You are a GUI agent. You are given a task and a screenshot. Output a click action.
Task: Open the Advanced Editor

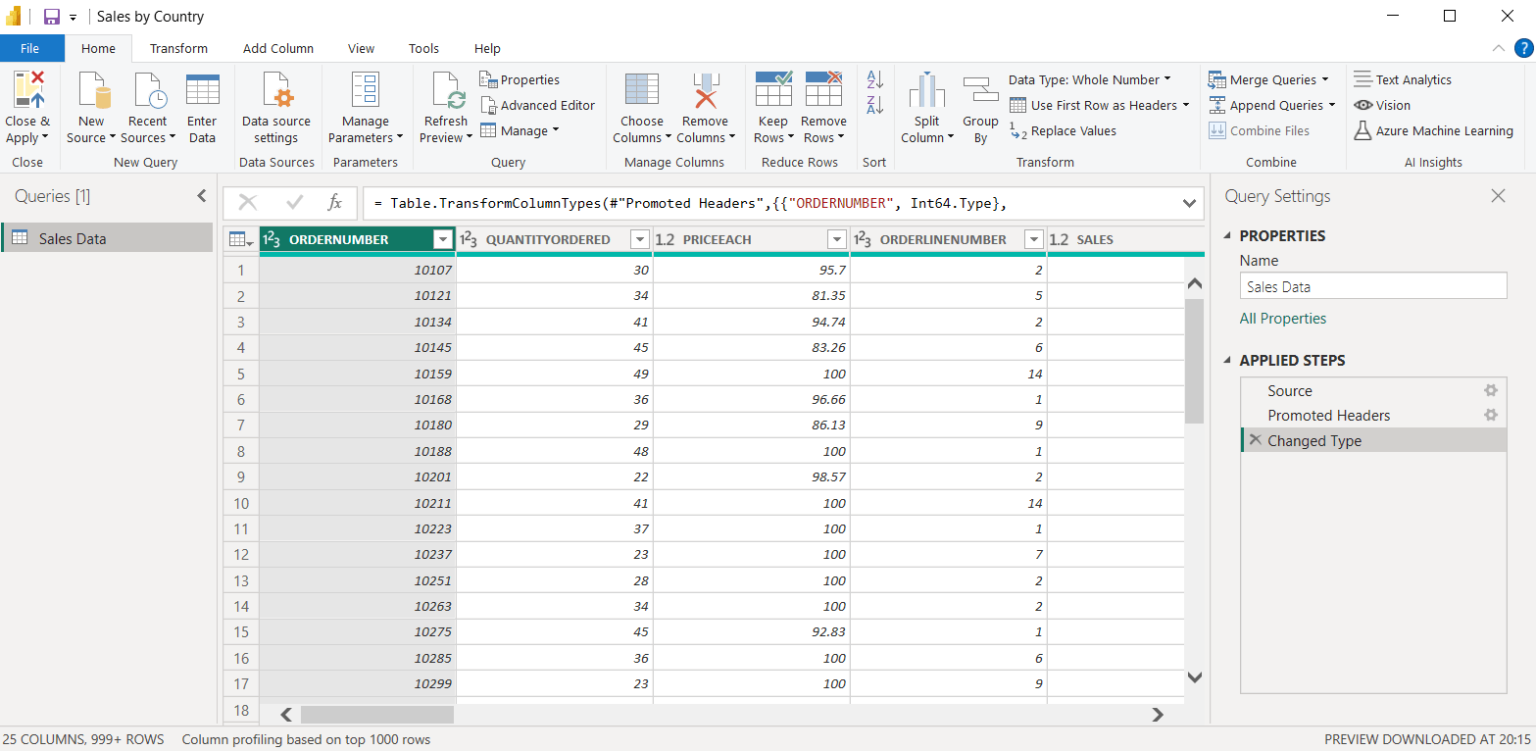pyautogui.click(x=538, y=104)
